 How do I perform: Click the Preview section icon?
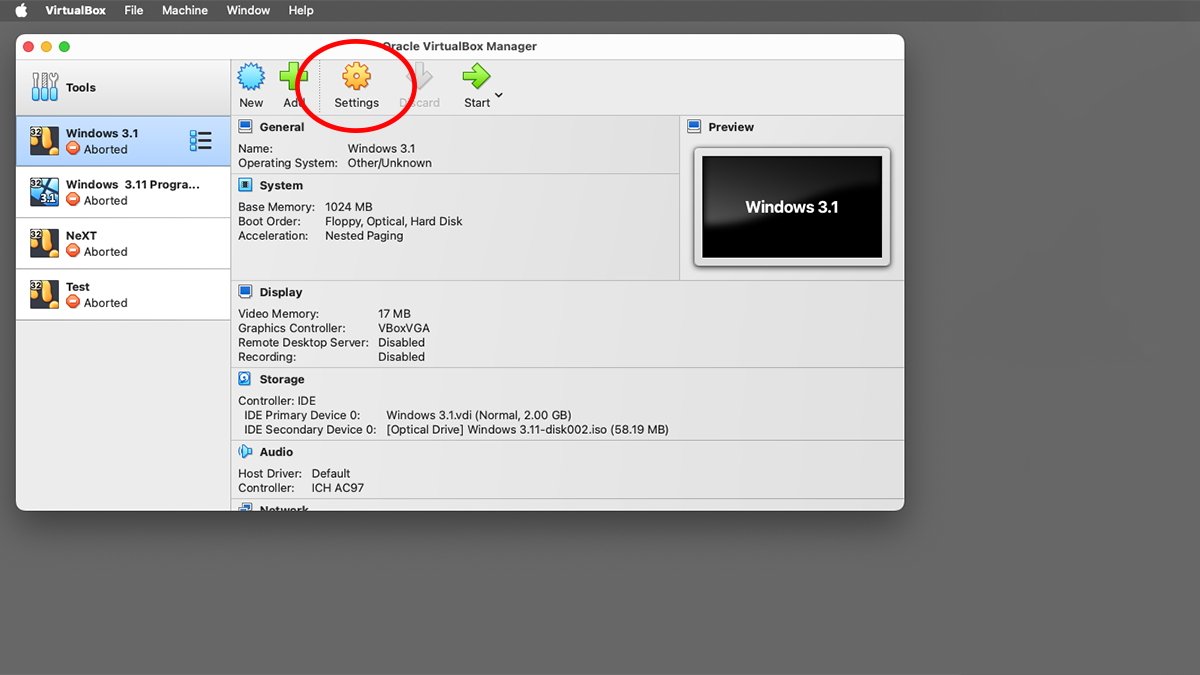click(x=694, y=127)
